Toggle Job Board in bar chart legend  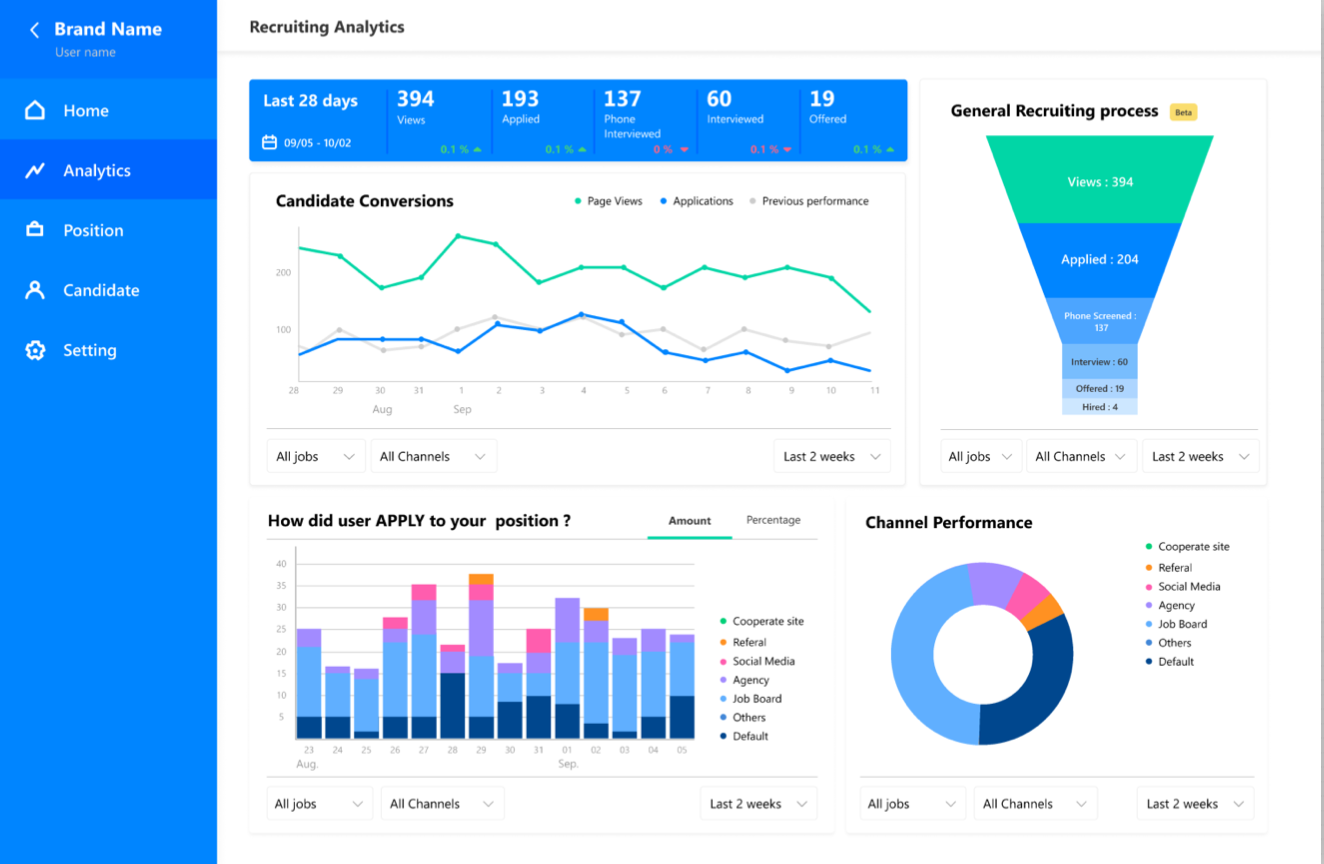point(750,699)
